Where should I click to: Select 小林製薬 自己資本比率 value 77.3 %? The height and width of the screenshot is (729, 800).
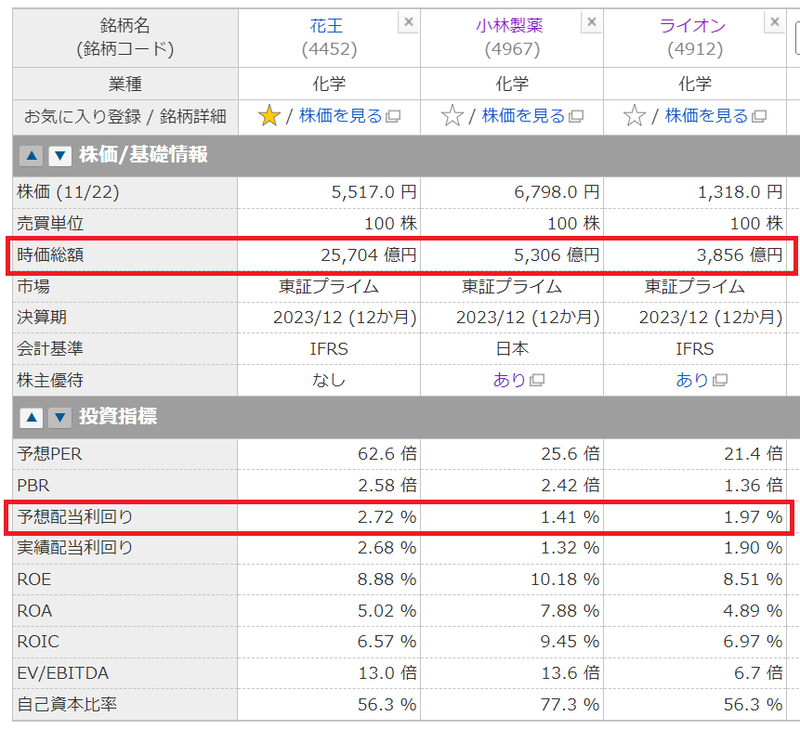point(570,705)
